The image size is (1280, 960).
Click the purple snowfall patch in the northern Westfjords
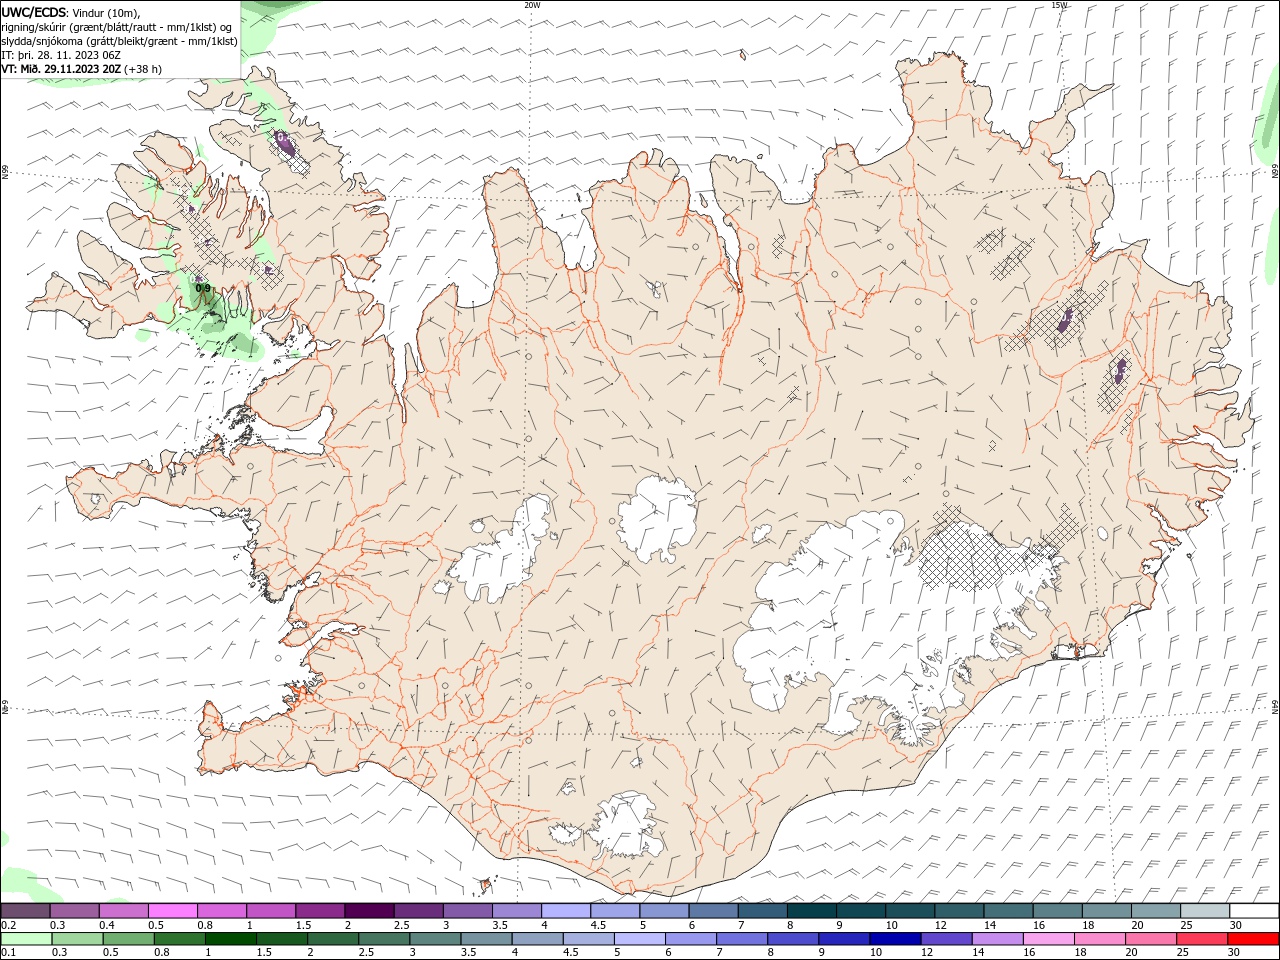pyautogui.click(x=286, y=146)
